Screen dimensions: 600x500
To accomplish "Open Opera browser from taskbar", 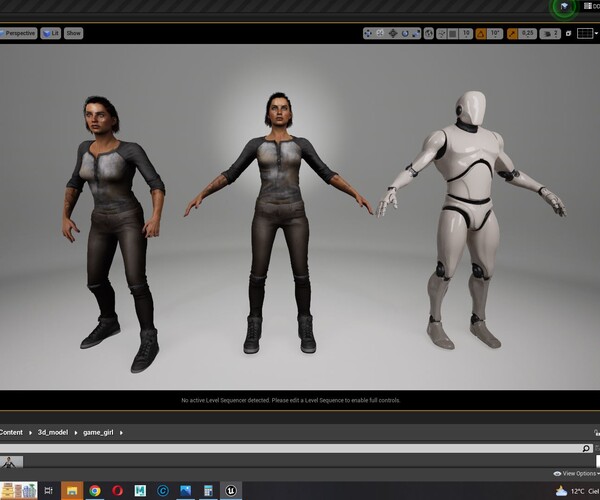I will pos(117,490).
